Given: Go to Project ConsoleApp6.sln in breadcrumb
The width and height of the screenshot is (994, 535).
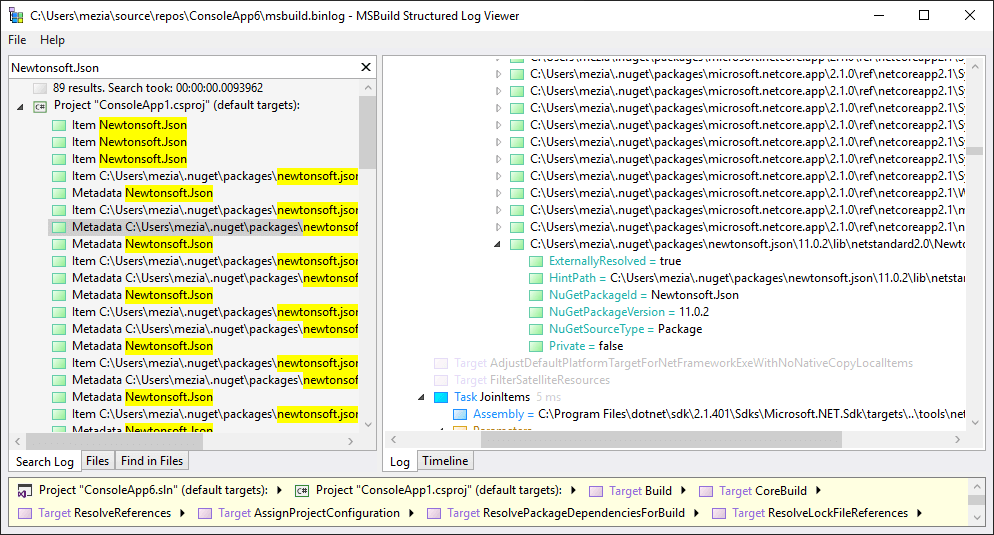Looking at the screenshot, I should (153, 490).
